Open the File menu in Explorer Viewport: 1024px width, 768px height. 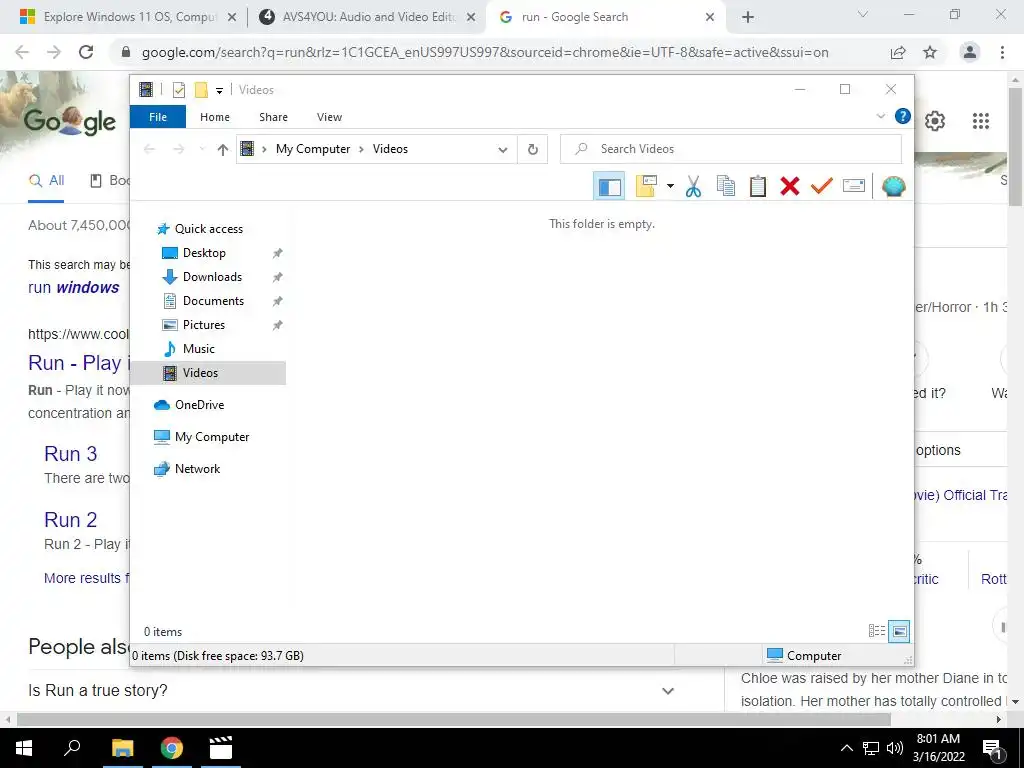[158, 117]
